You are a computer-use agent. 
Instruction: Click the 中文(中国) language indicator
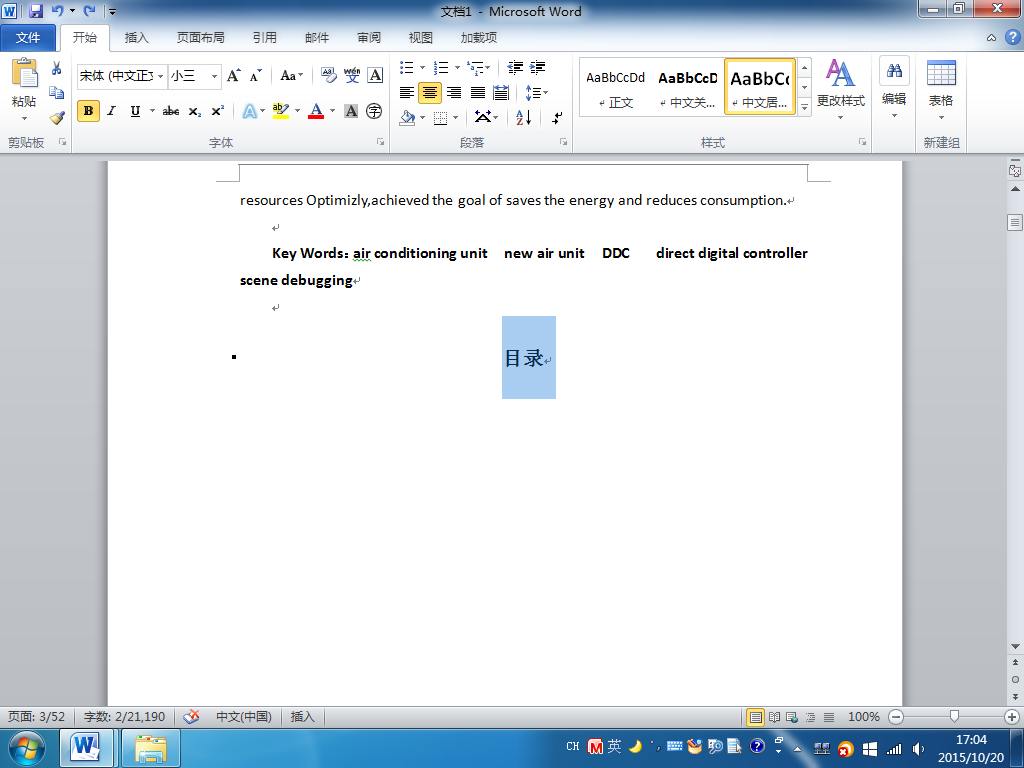(x=244, y=716)
